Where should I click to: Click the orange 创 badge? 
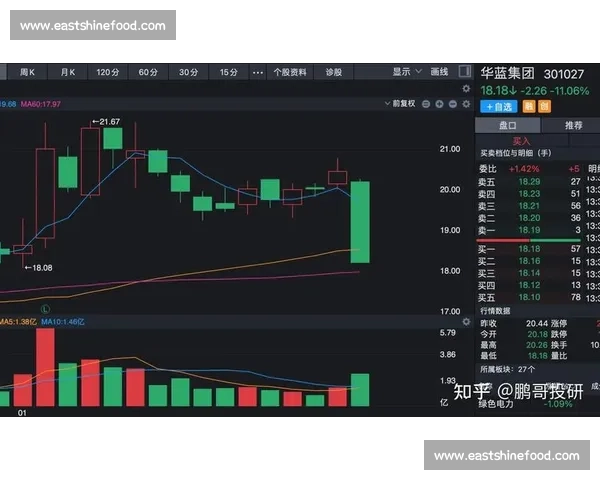pyautogui.click(x=544, y=106)
